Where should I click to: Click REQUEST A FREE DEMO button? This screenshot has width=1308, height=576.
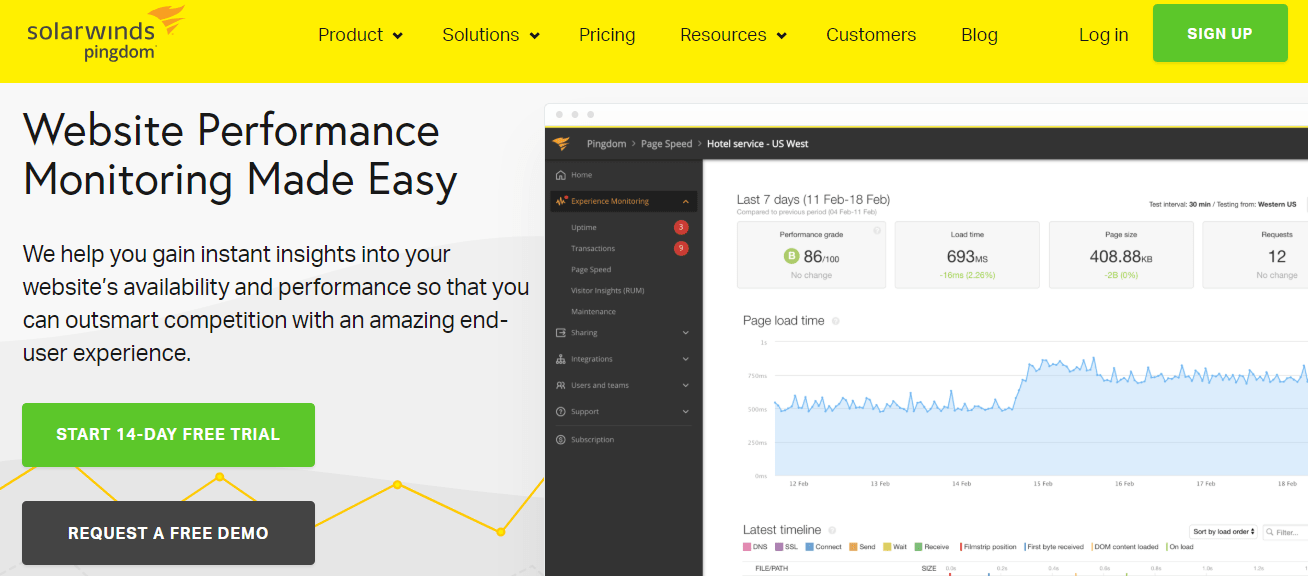click(168, 533)
